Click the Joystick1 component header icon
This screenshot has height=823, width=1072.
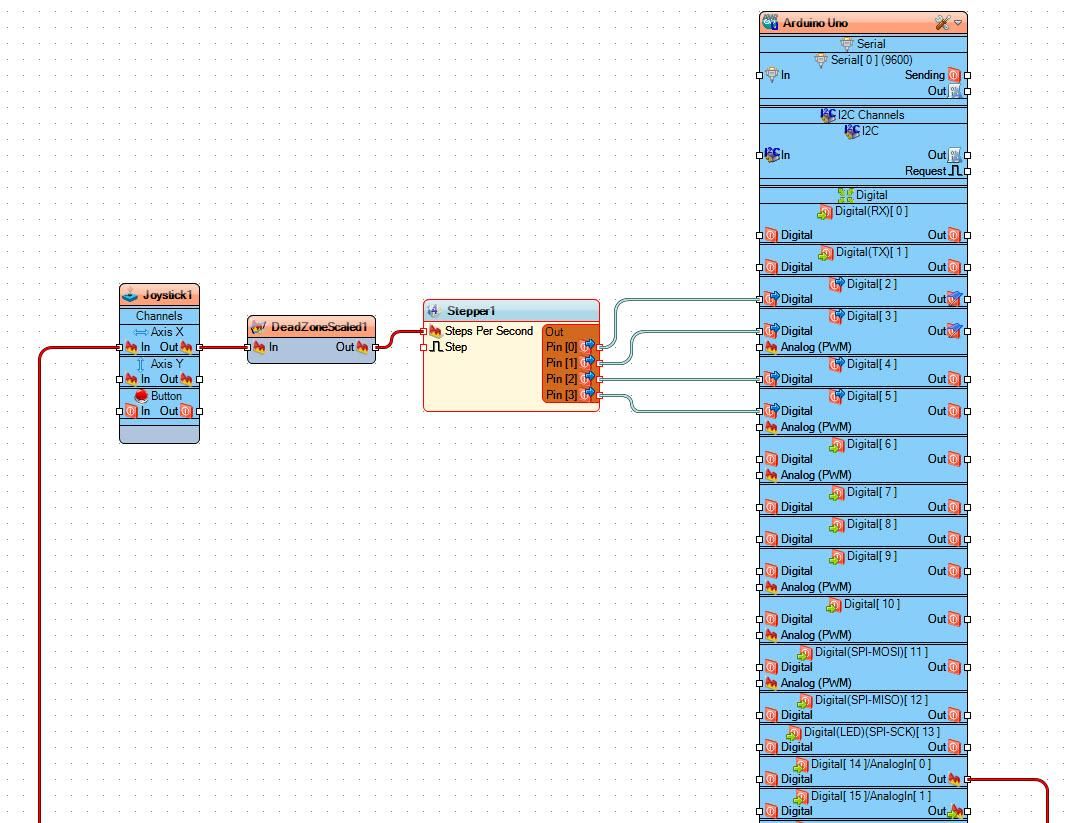coord(129,294)
